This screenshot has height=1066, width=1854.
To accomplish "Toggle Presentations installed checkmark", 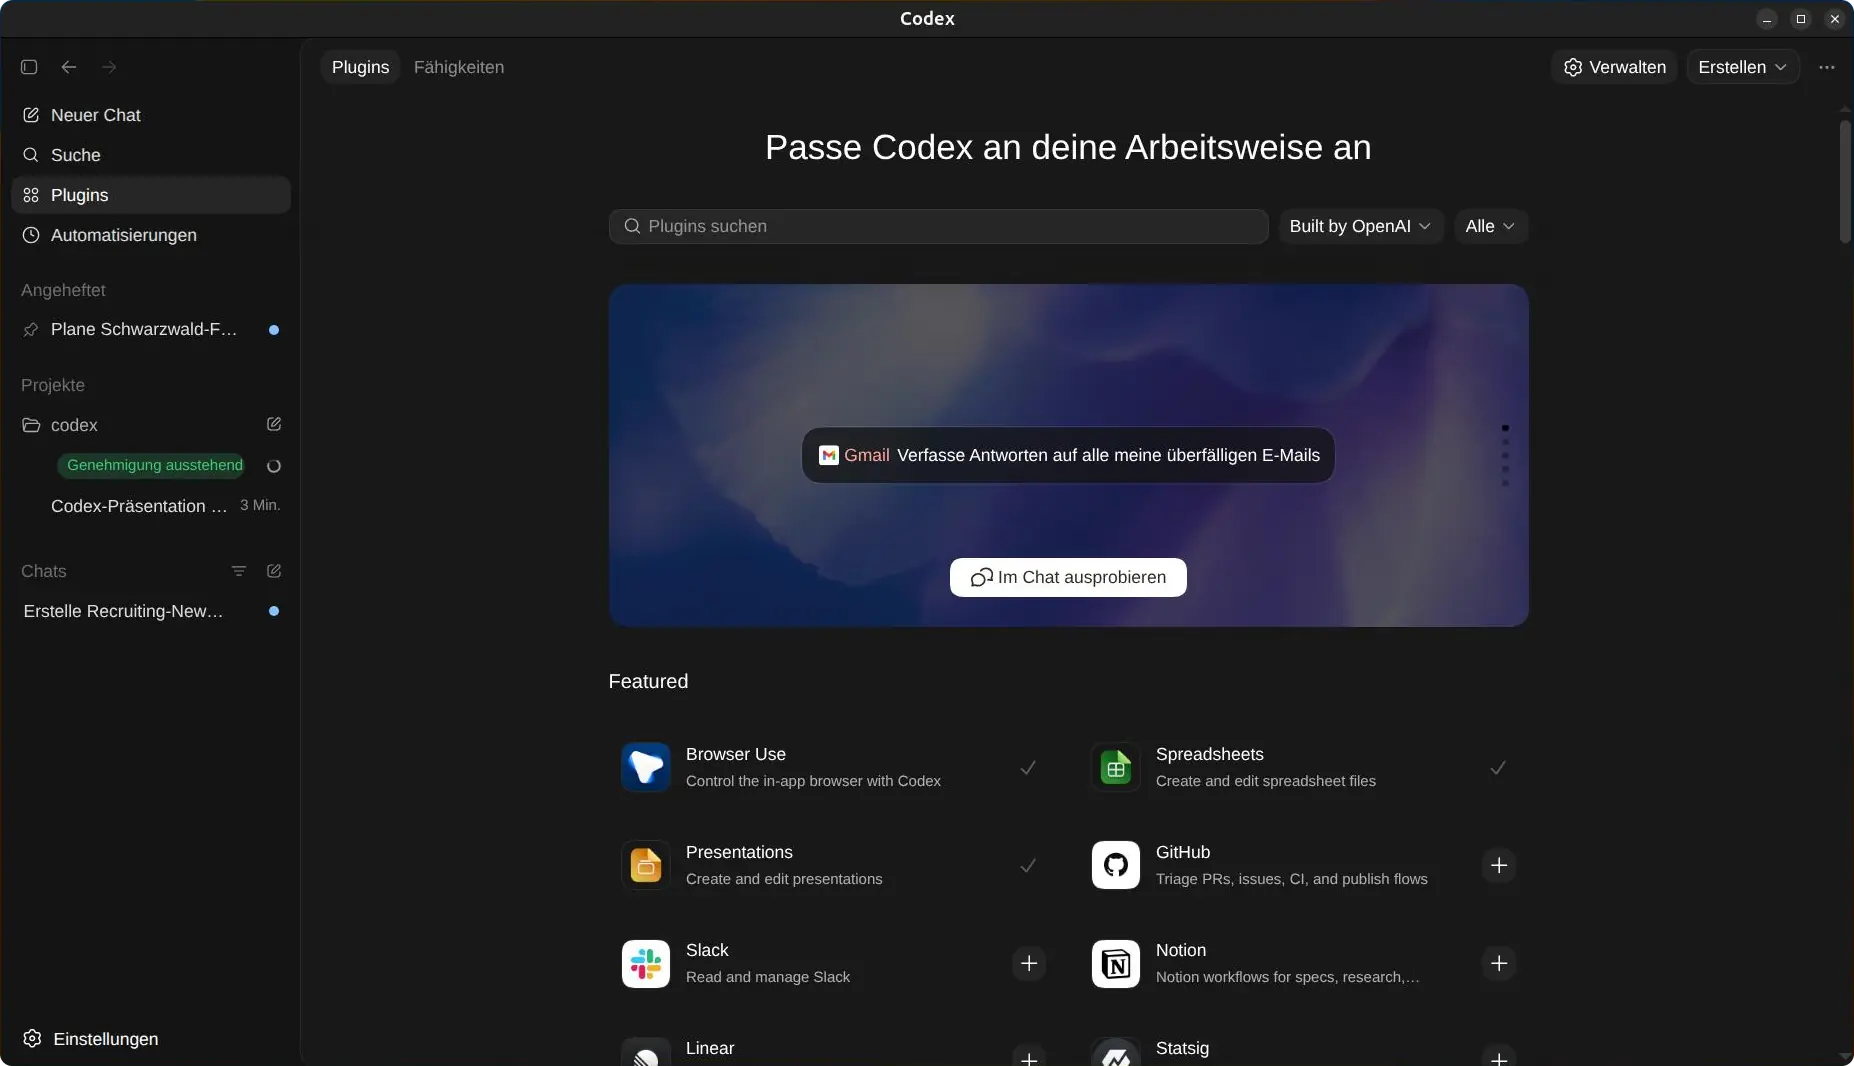I will (1028, 865).
